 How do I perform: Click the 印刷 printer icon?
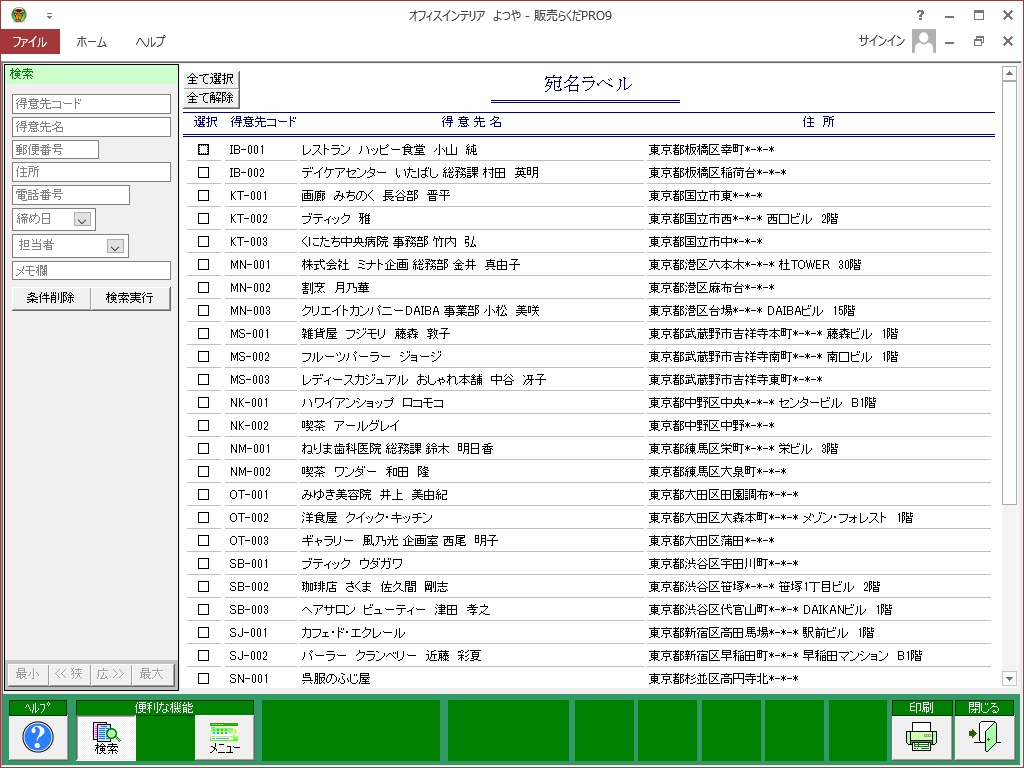click(x=921, y=737)
